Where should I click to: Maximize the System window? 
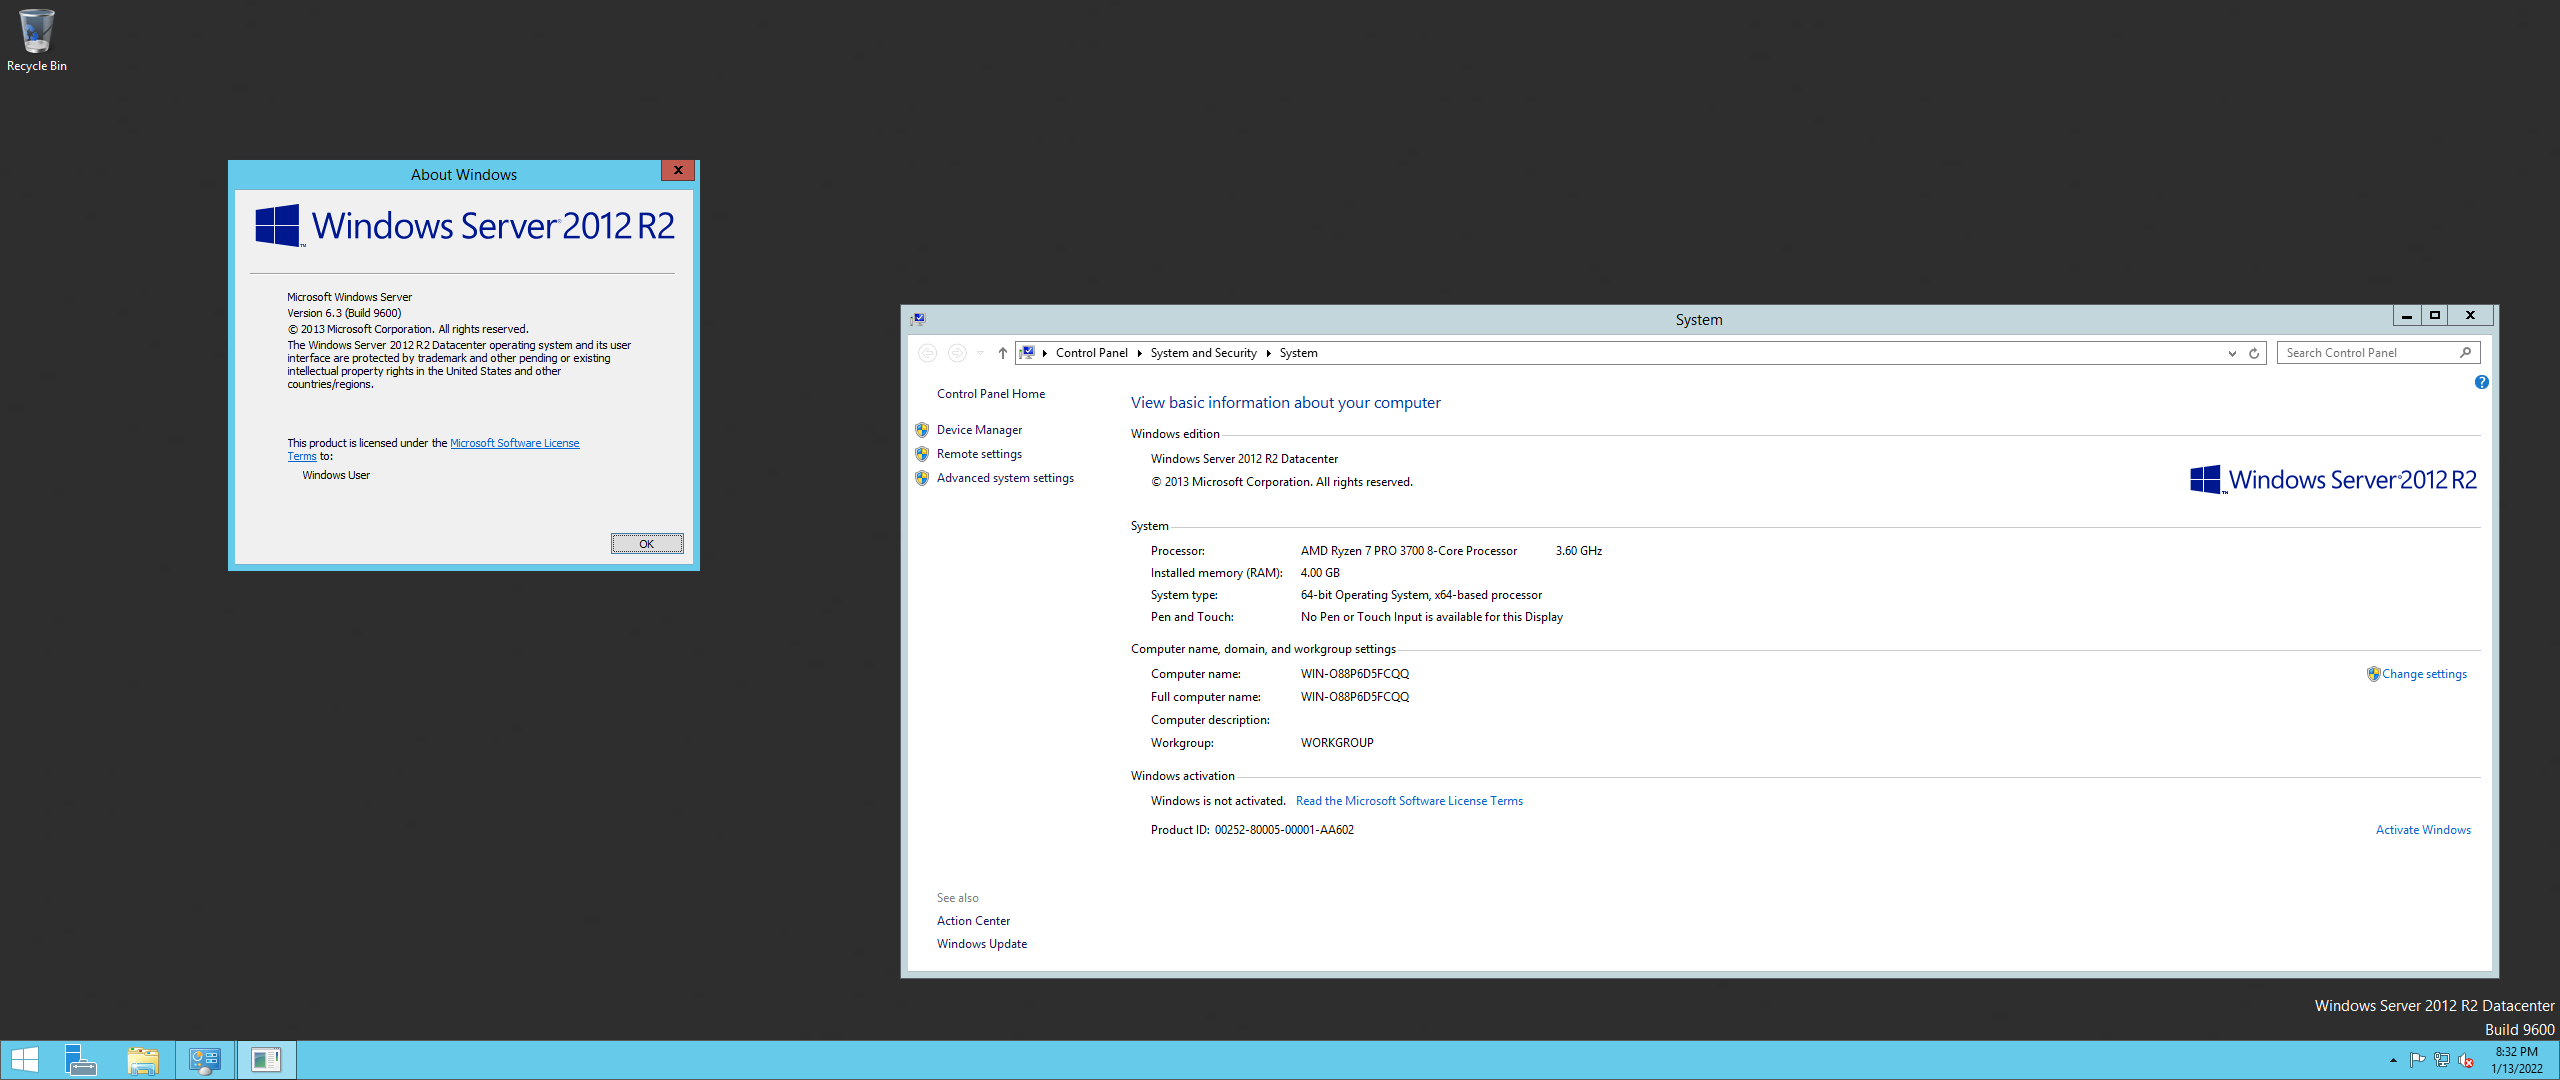click(2435, 316)
